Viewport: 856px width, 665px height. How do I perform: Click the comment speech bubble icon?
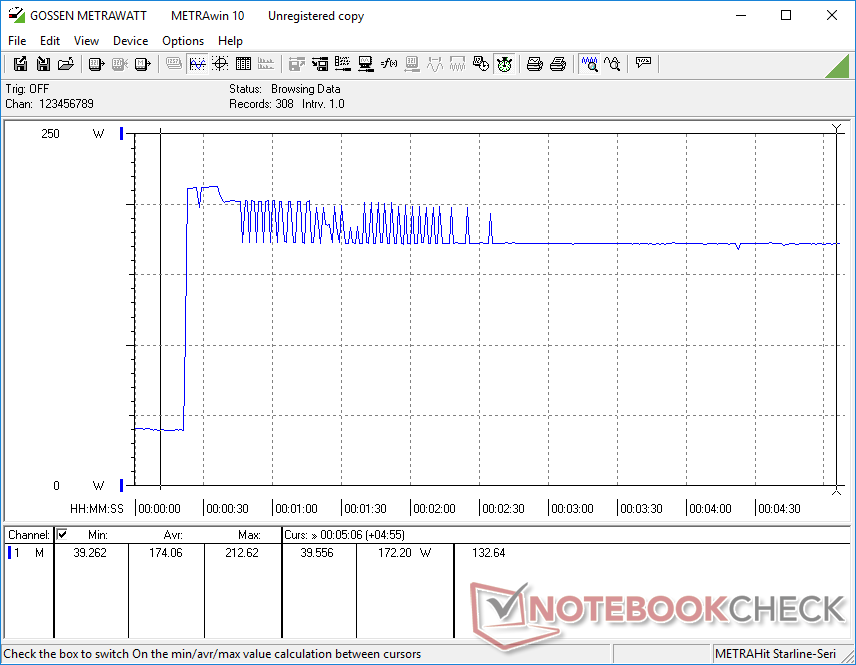click(x=643, y=63)
